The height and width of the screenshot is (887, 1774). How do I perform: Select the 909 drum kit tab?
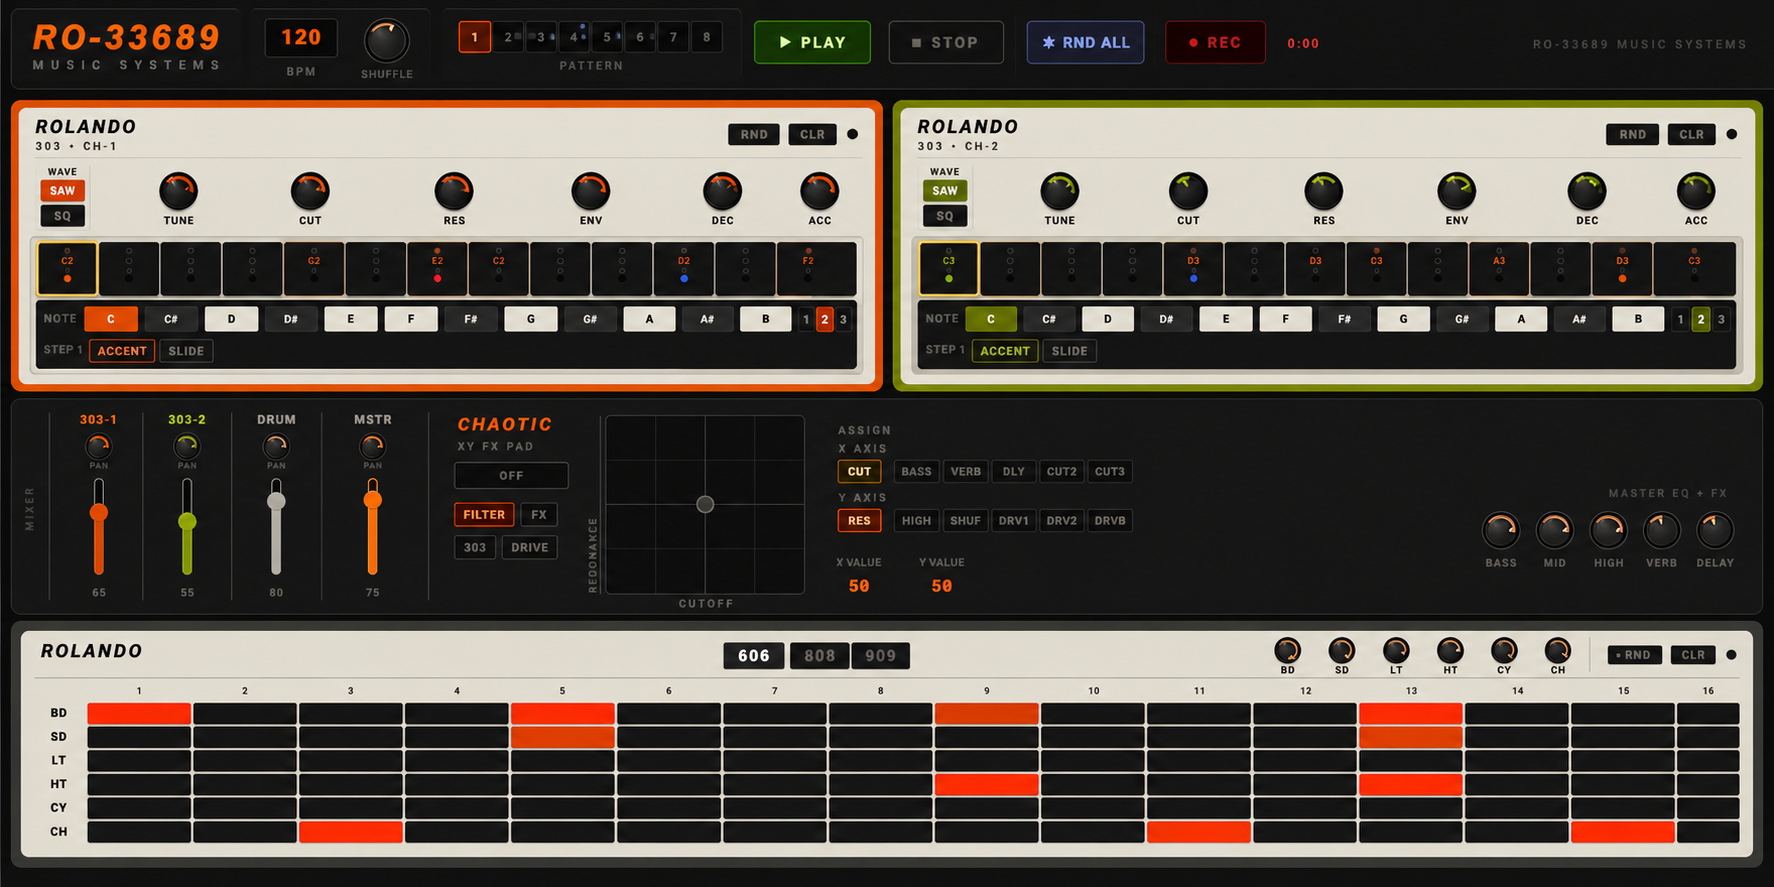coord(881,656)
